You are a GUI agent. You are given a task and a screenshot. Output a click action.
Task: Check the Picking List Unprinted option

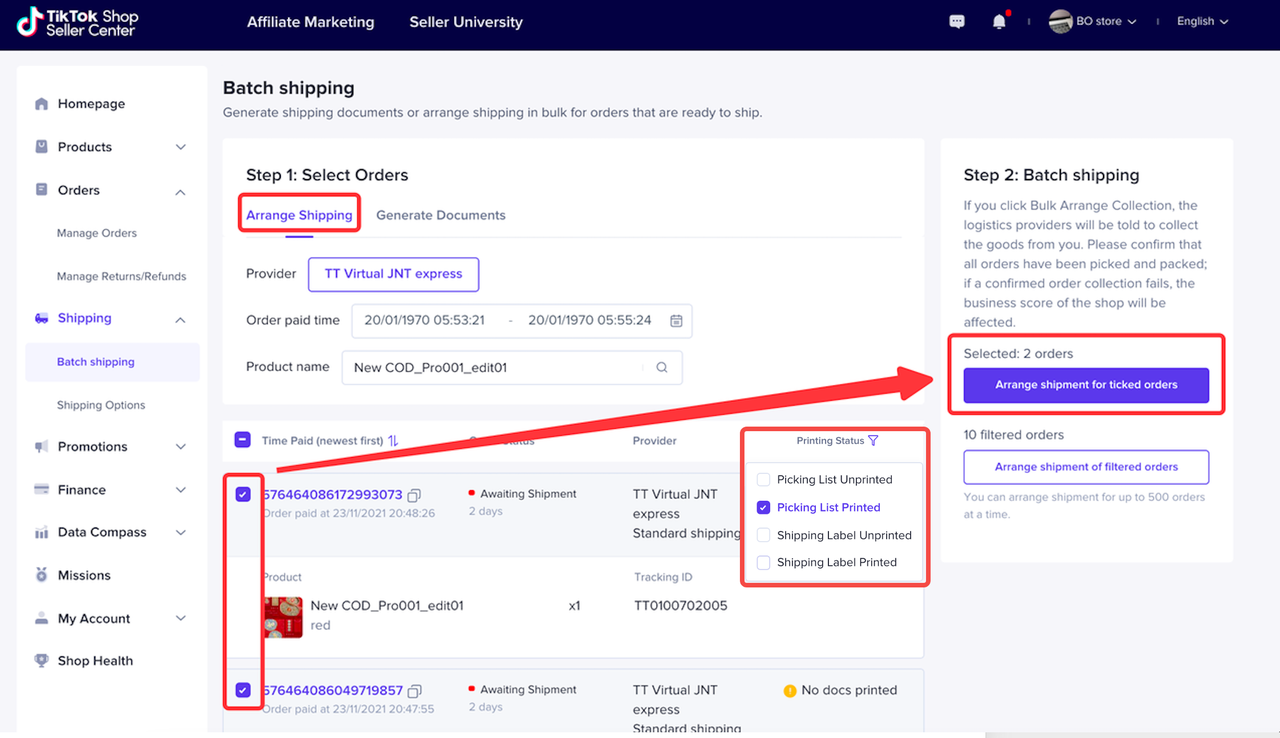coord(764,480)
